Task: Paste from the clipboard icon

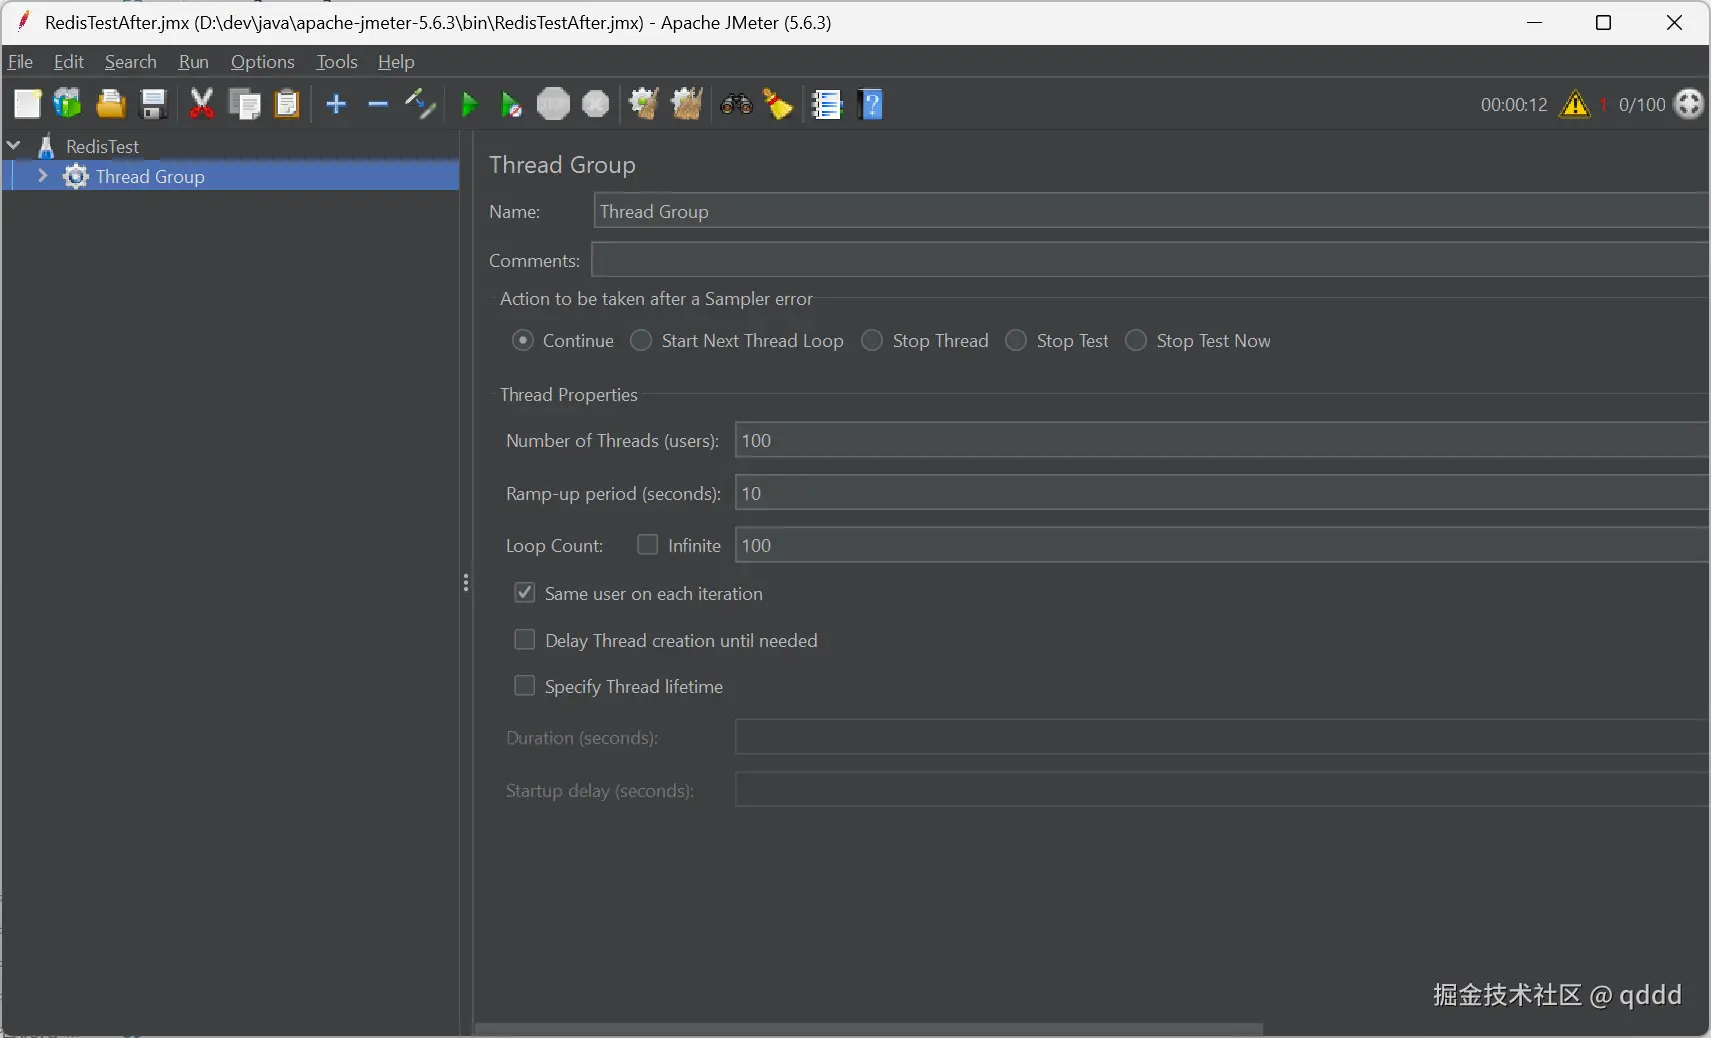Action: (x=287, y=104)
